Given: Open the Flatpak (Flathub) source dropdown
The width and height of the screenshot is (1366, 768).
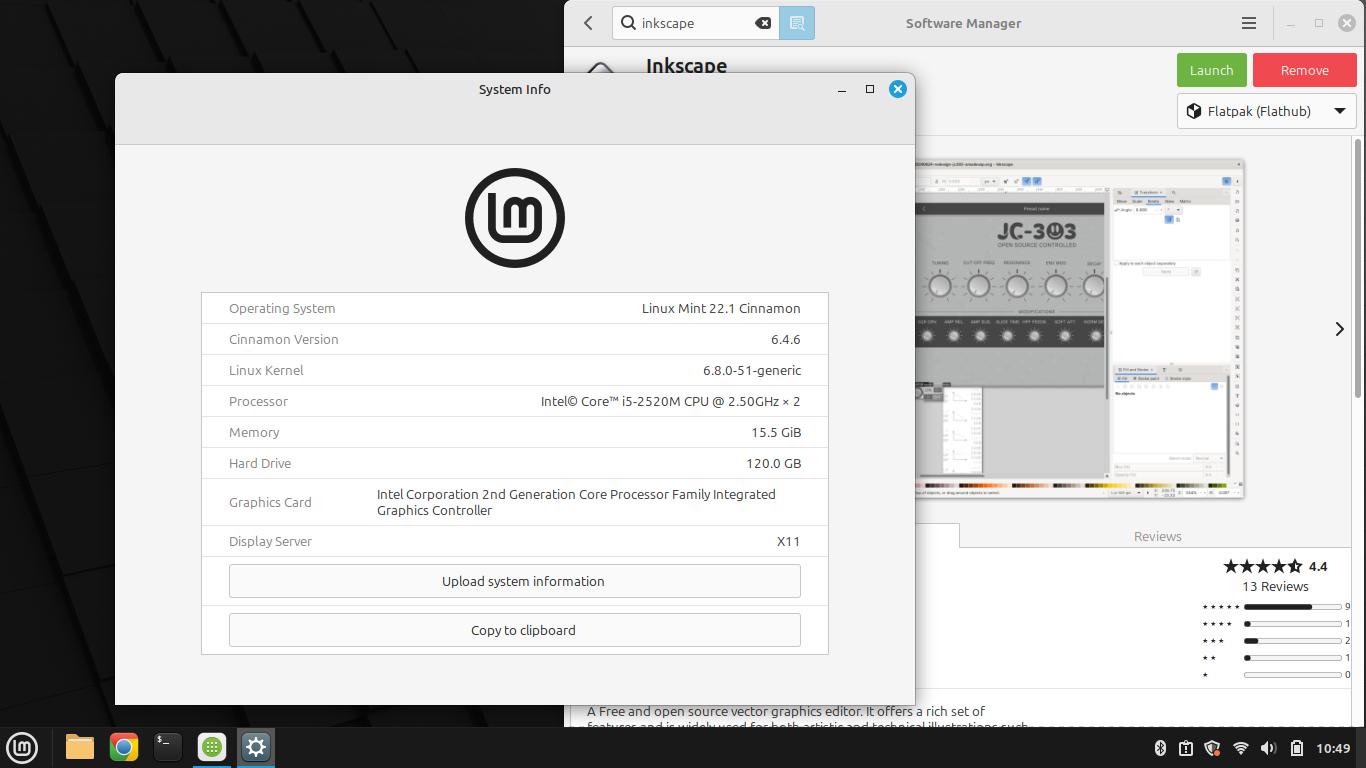Looking at the screenshot, I should (1266, 111).
